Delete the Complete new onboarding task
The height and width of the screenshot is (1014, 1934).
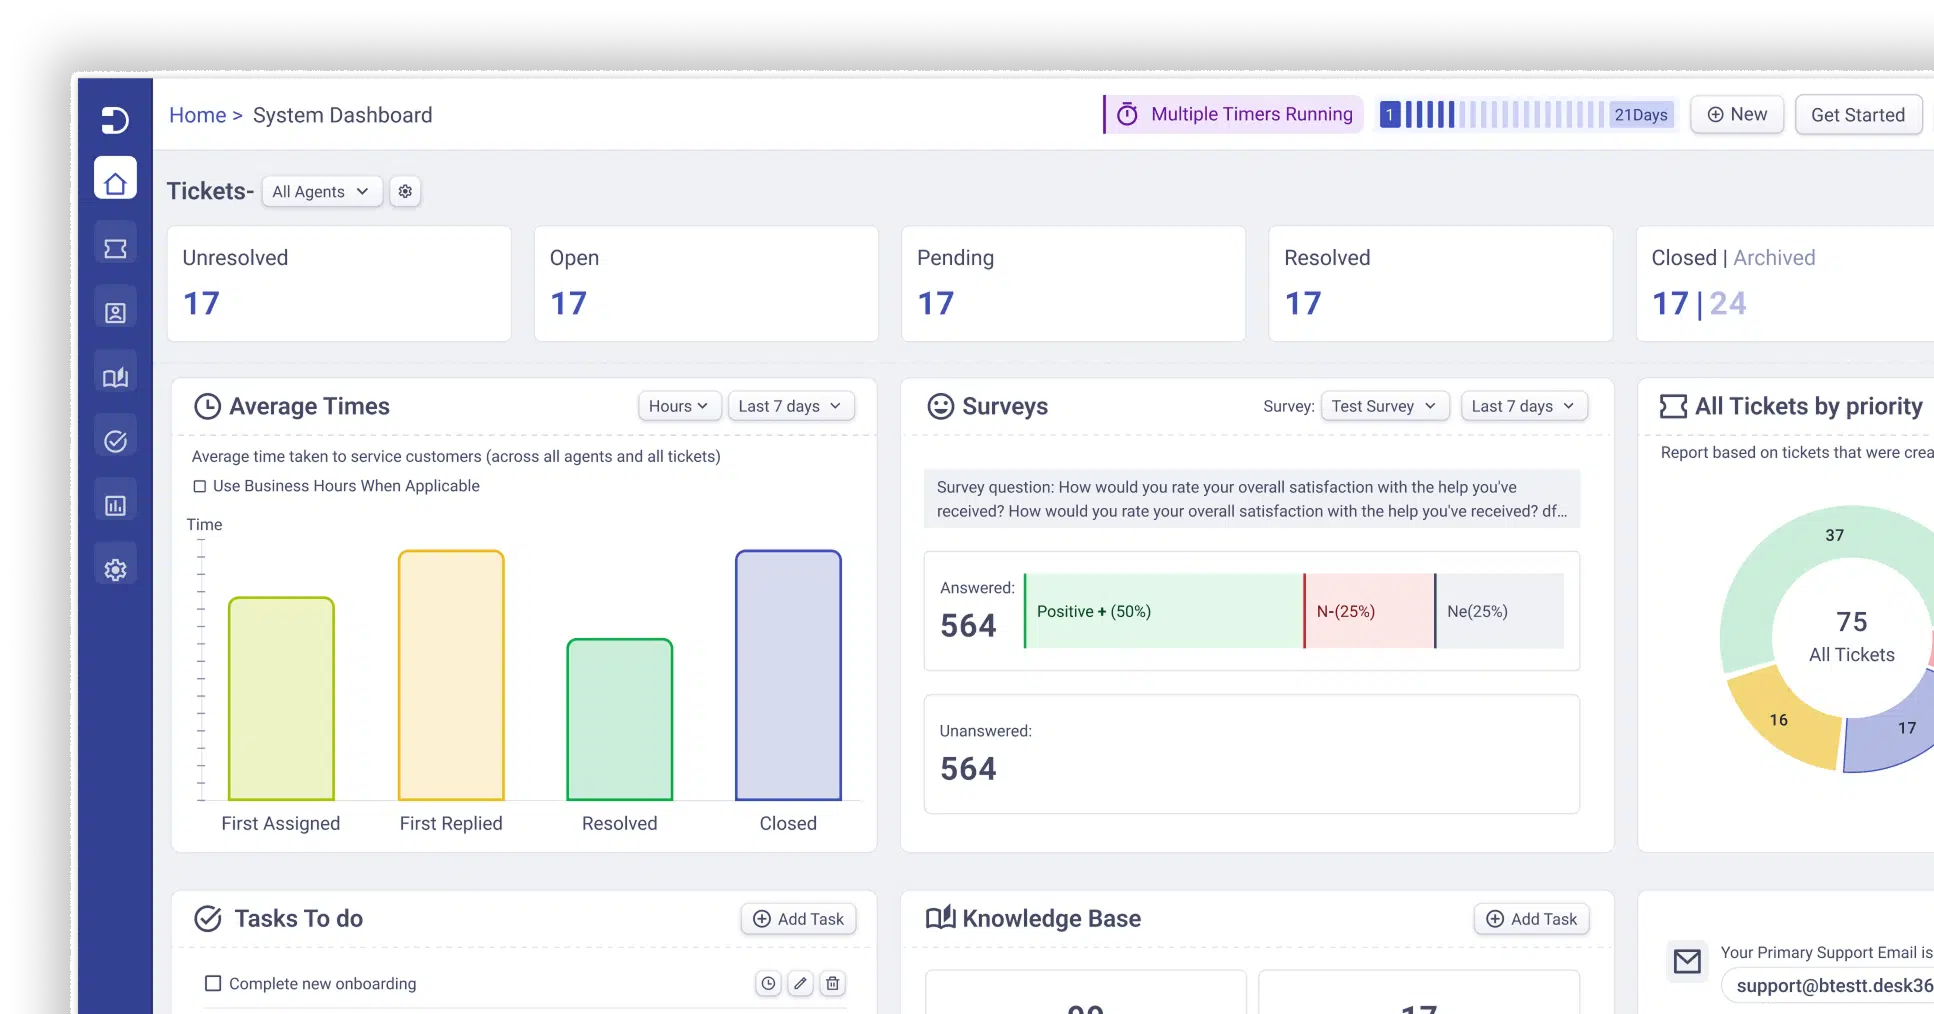832,983
